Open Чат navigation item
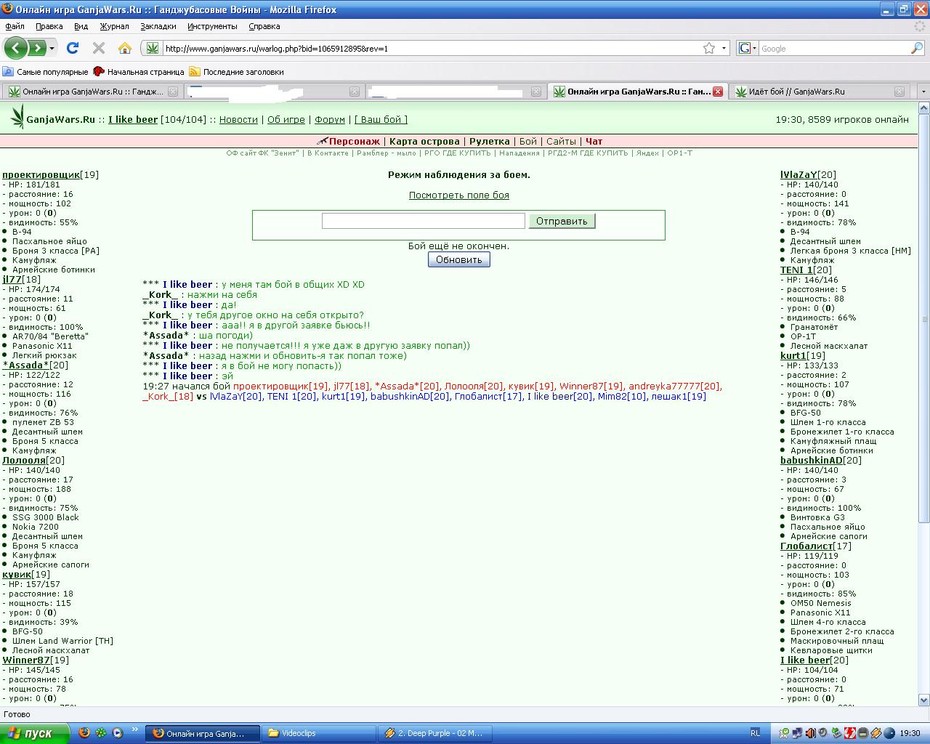The image size is (930, 744). click(x=594, y=141)
